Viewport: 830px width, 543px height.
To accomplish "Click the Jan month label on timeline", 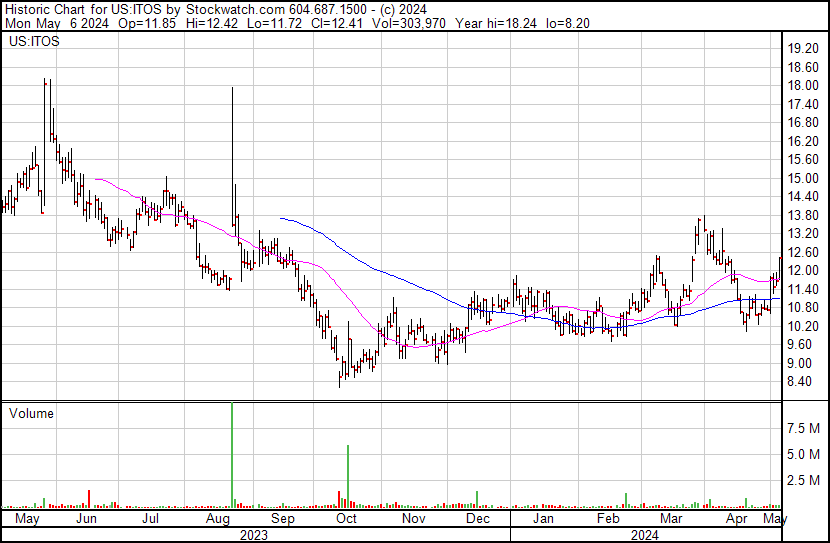I will click(543, 520).
